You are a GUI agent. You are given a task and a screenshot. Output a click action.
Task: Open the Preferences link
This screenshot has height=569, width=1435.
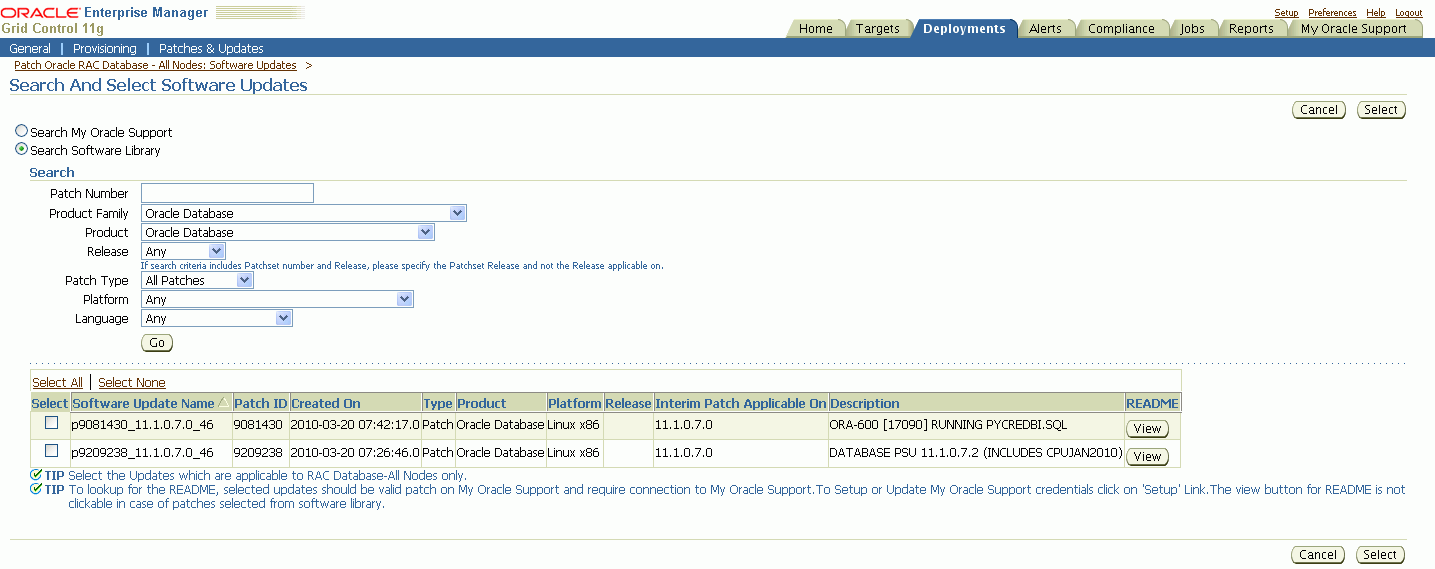point(1332,13)
